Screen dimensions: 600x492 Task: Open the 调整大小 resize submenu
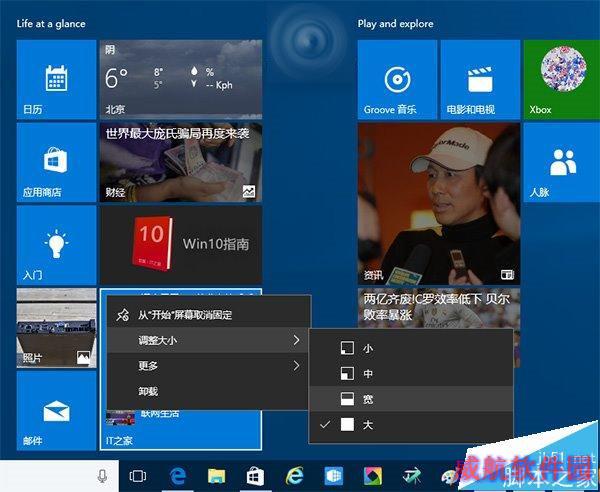(208, 340)
